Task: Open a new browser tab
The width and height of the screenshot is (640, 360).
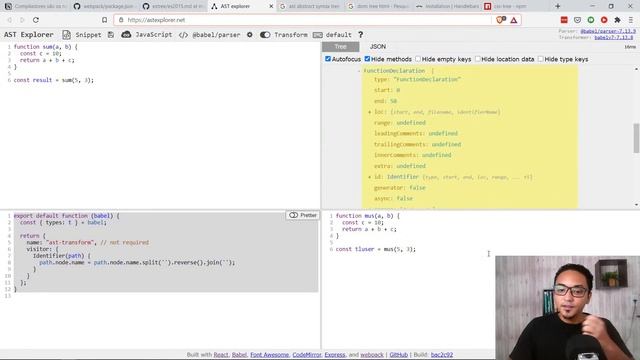Action: tap(558, 7)
